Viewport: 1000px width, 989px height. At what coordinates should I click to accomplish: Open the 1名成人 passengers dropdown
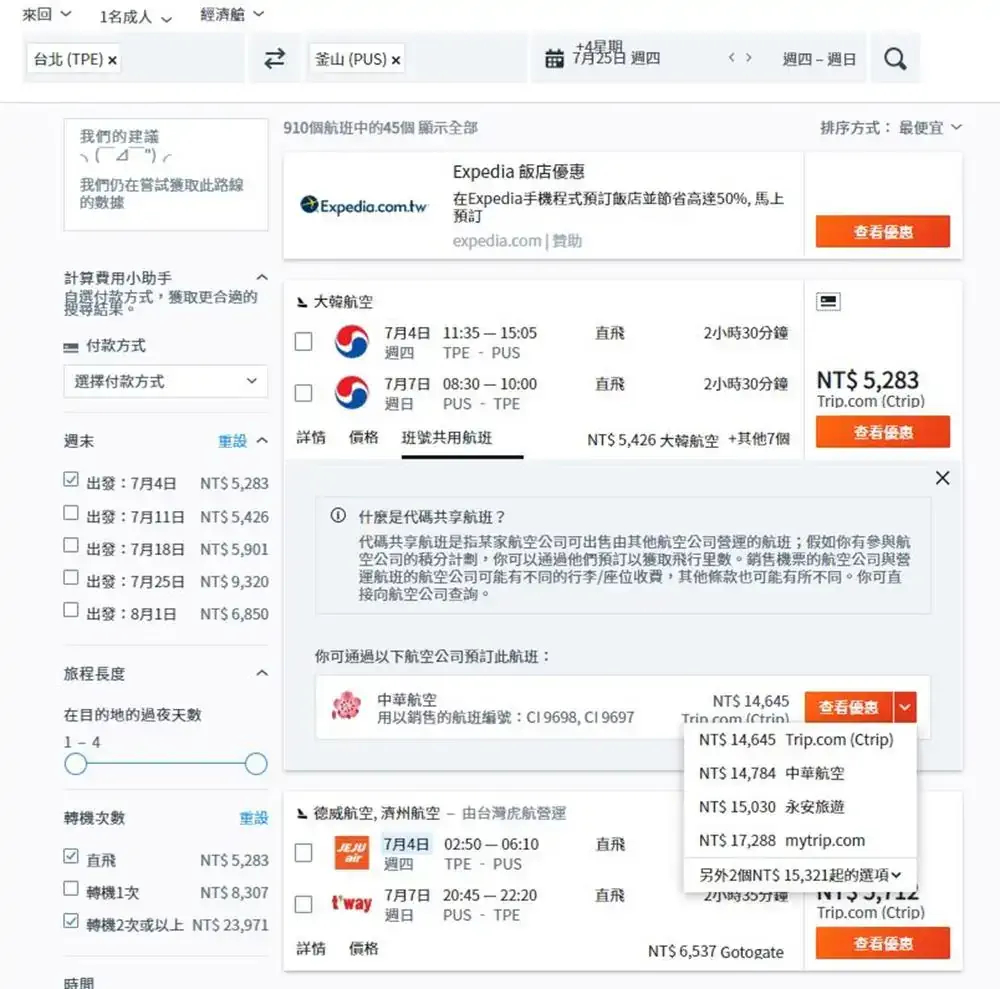point(135,17)
